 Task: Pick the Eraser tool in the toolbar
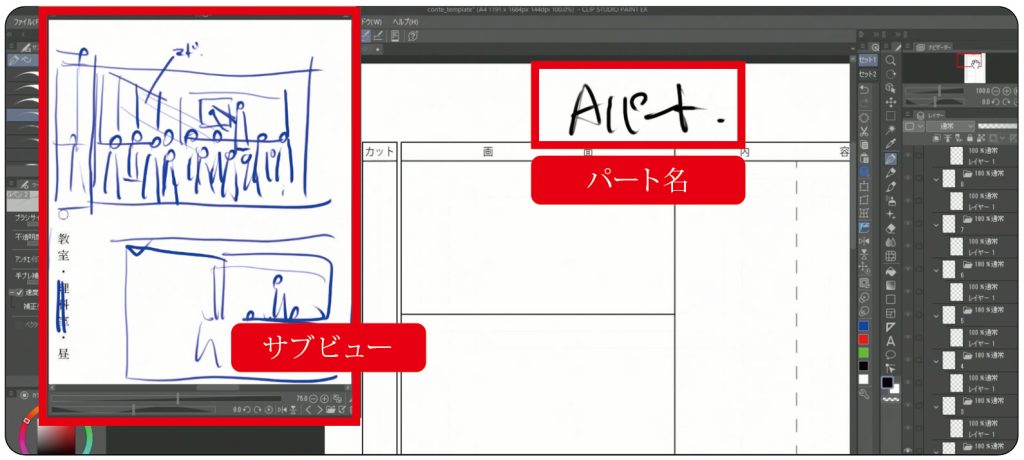tap(890, 227)
